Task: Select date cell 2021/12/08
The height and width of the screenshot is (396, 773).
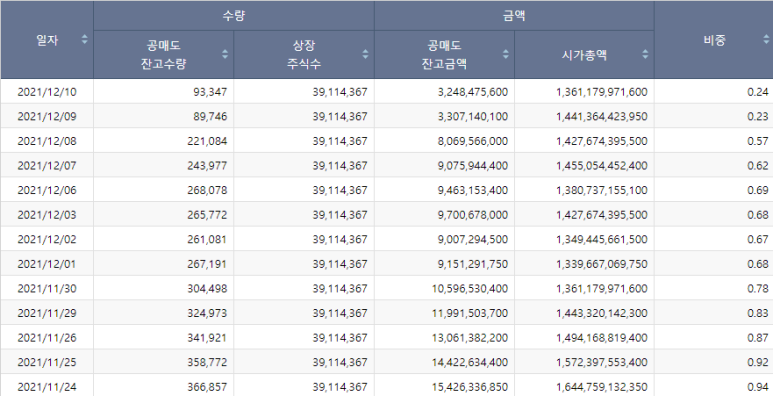Action: tap(47, 141)
